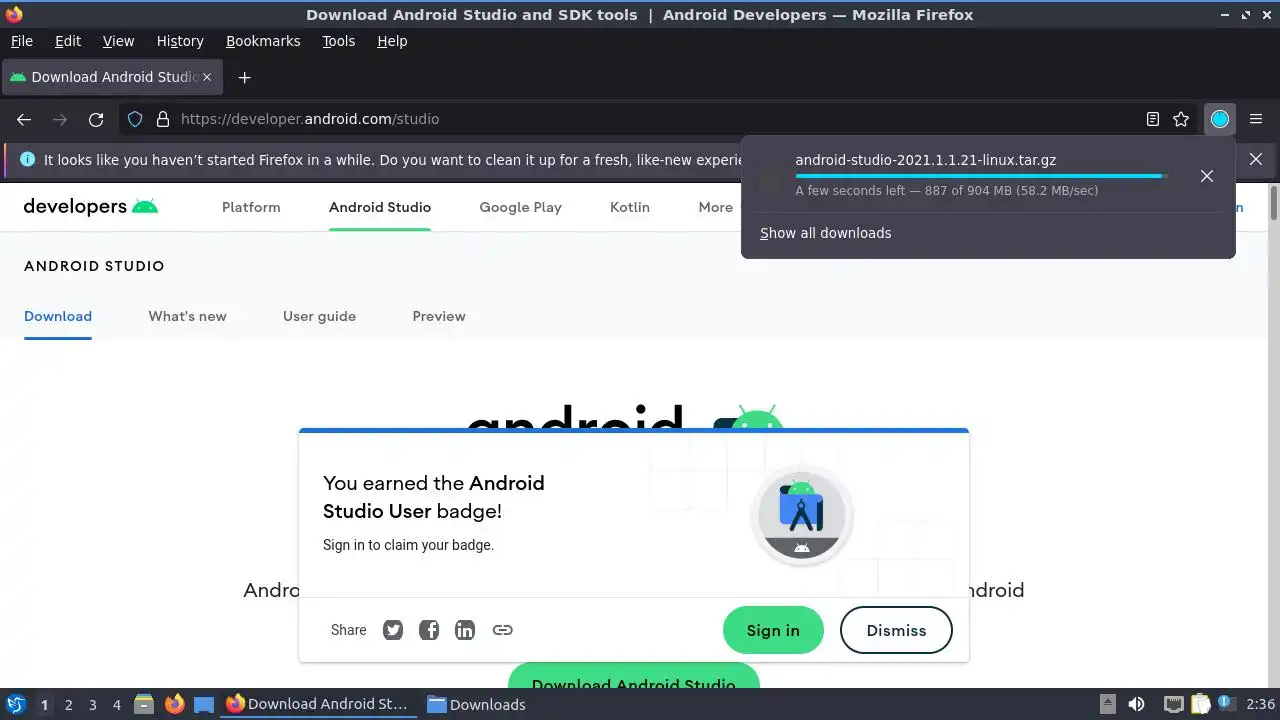Click the show desktop taskbar icon
This screenshot has width=1280, height=720.
[x=204, y=704]
